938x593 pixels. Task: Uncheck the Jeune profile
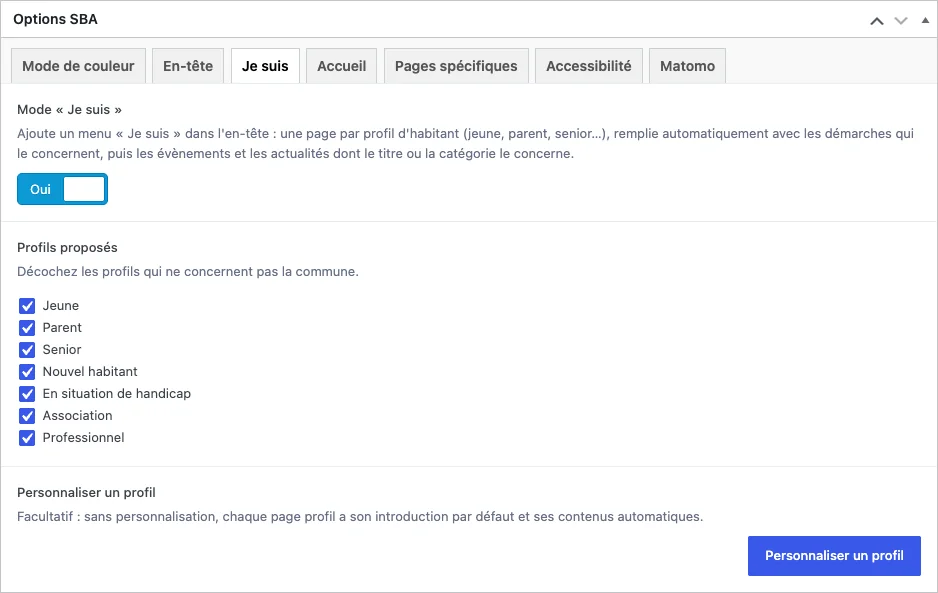click(27, 306)
